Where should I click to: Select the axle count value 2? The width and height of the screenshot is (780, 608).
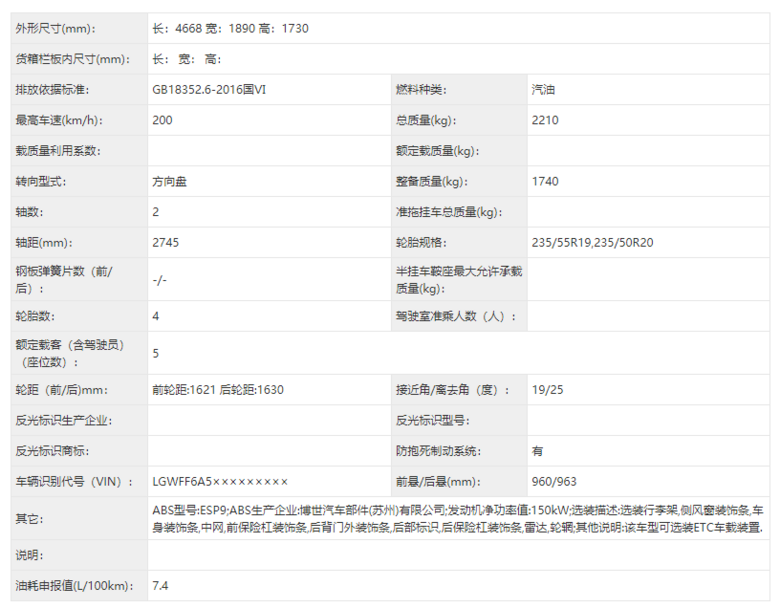156,212
